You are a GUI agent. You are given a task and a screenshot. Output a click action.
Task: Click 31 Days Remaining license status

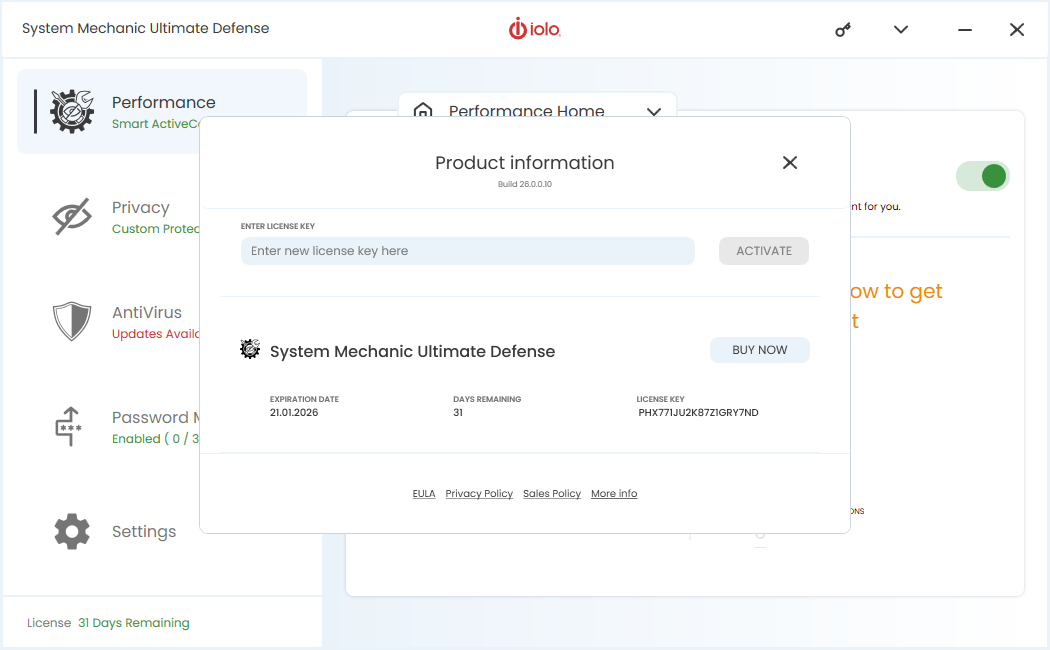point(134,623)
